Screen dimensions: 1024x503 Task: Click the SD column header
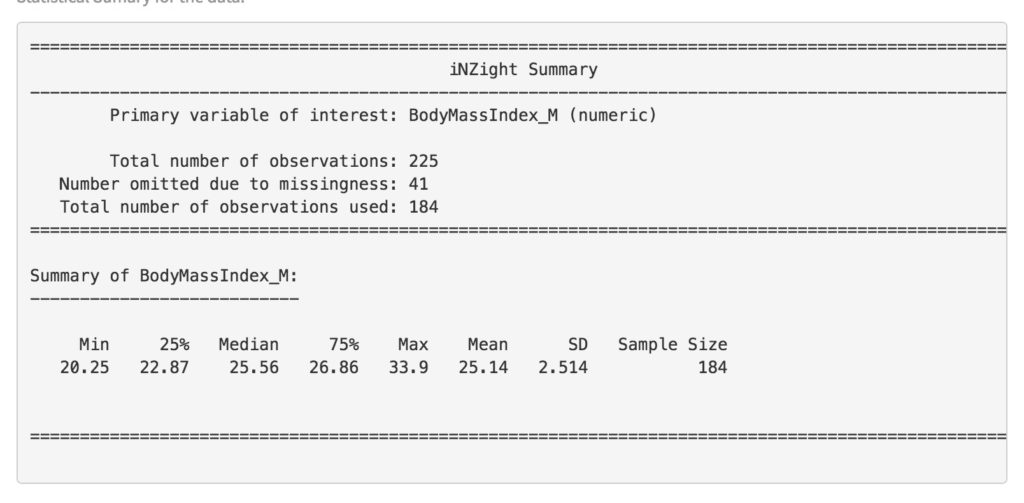(x=578, y=344)
